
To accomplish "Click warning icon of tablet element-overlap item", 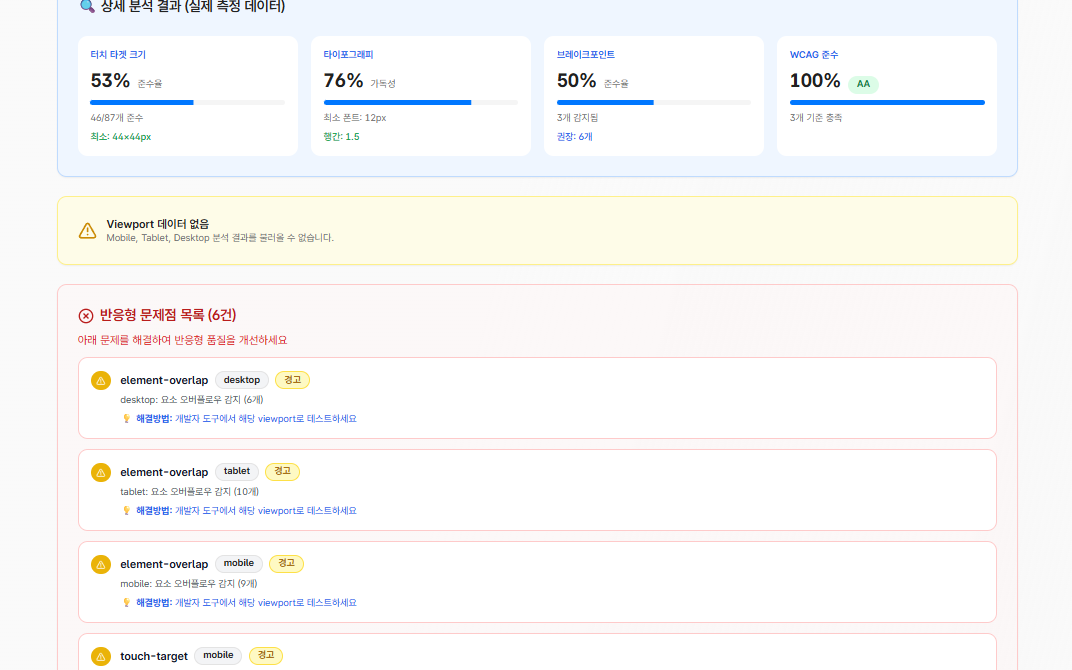I will click(100, 472).
